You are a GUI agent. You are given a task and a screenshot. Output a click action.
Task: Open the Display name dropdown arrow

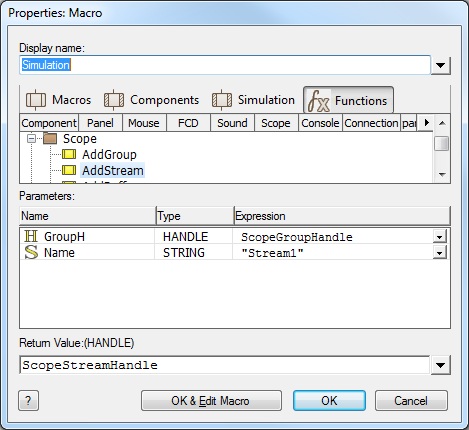pyautogui.click(x=441, y=65)
